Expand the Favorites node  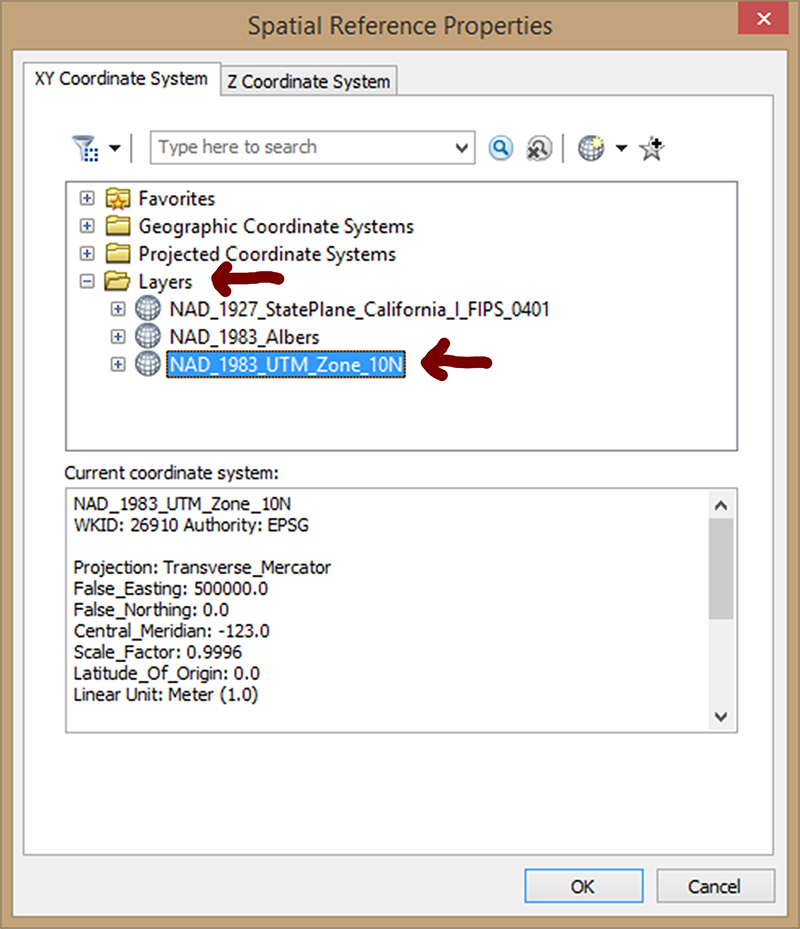[x=86, y=198]
